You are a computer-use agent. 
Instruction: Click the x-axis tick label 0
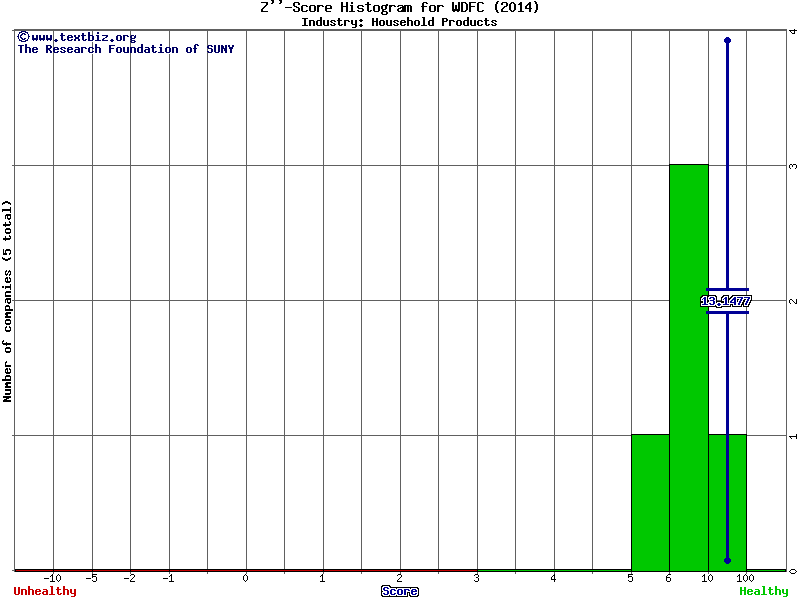tap(245, 578)
